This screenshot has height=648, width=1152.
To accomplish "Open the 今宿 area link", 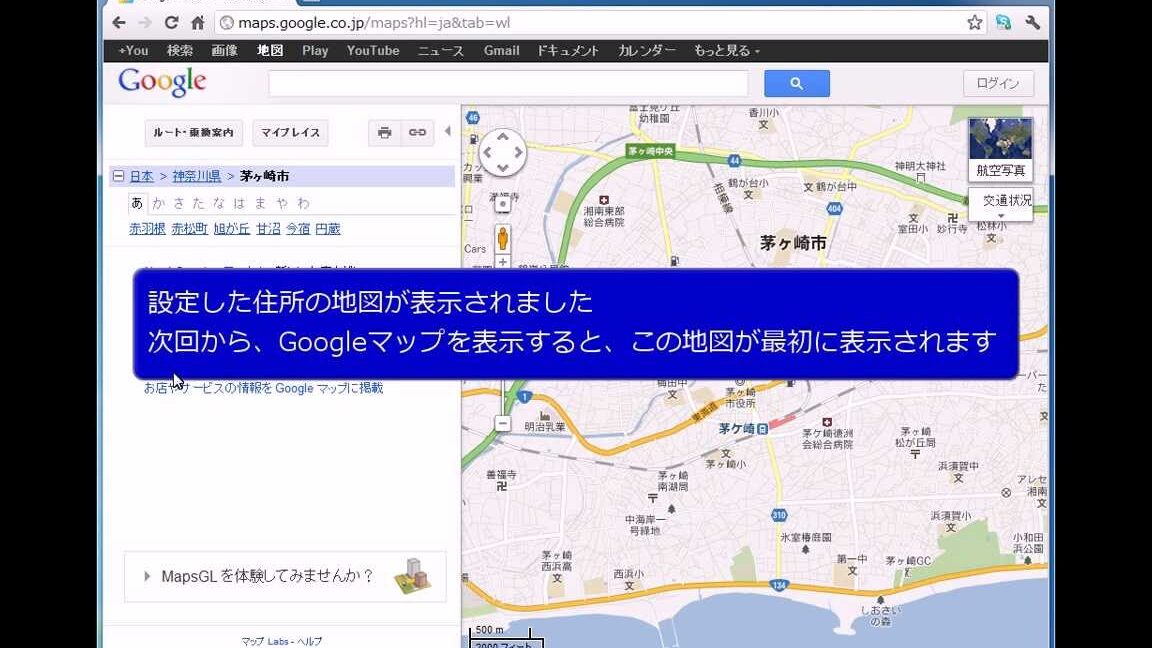I will [x=298, y=228].
